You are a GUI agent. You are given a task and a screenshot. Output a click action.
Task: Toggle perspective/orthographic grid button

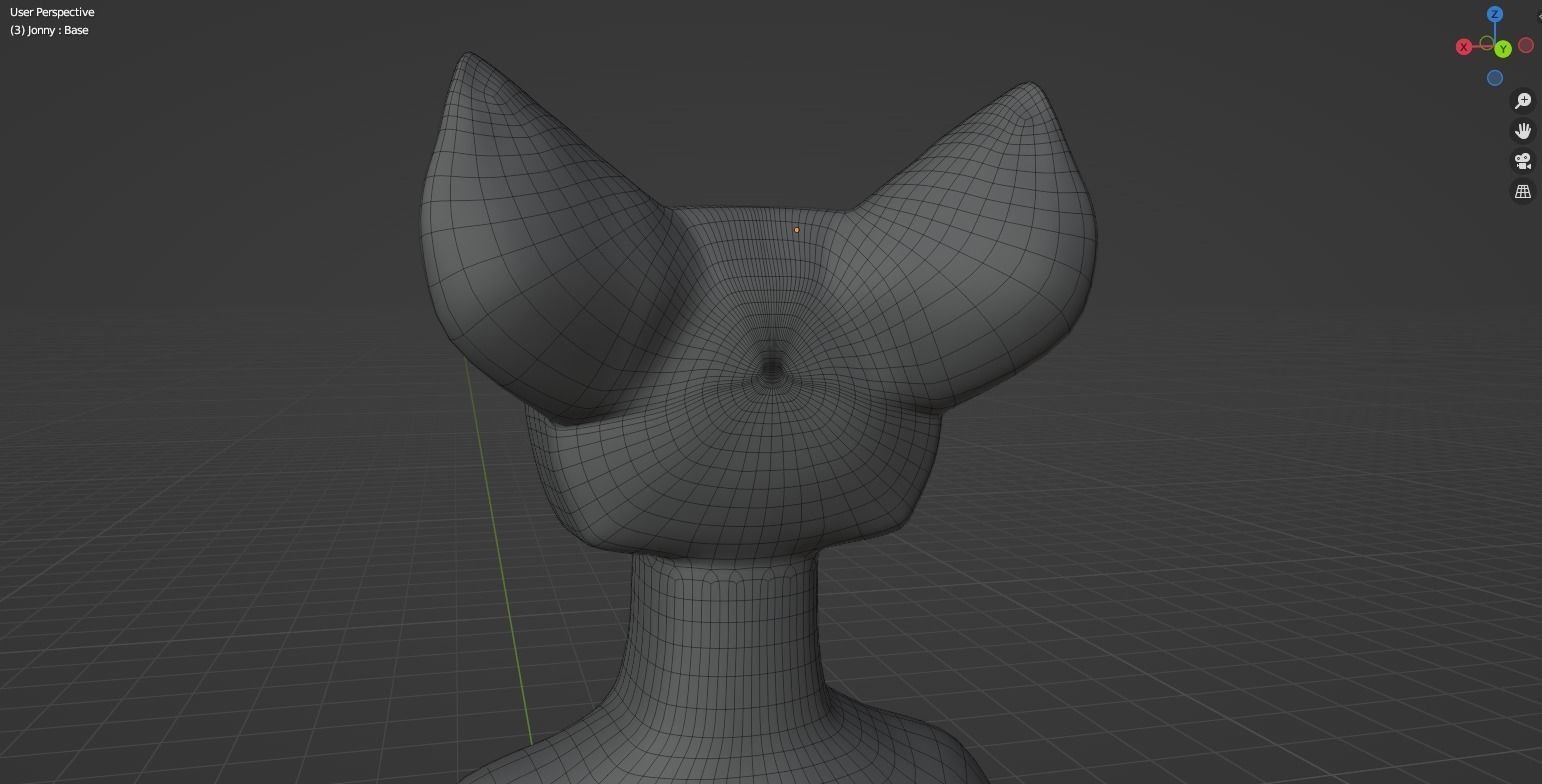point(1523,191)
